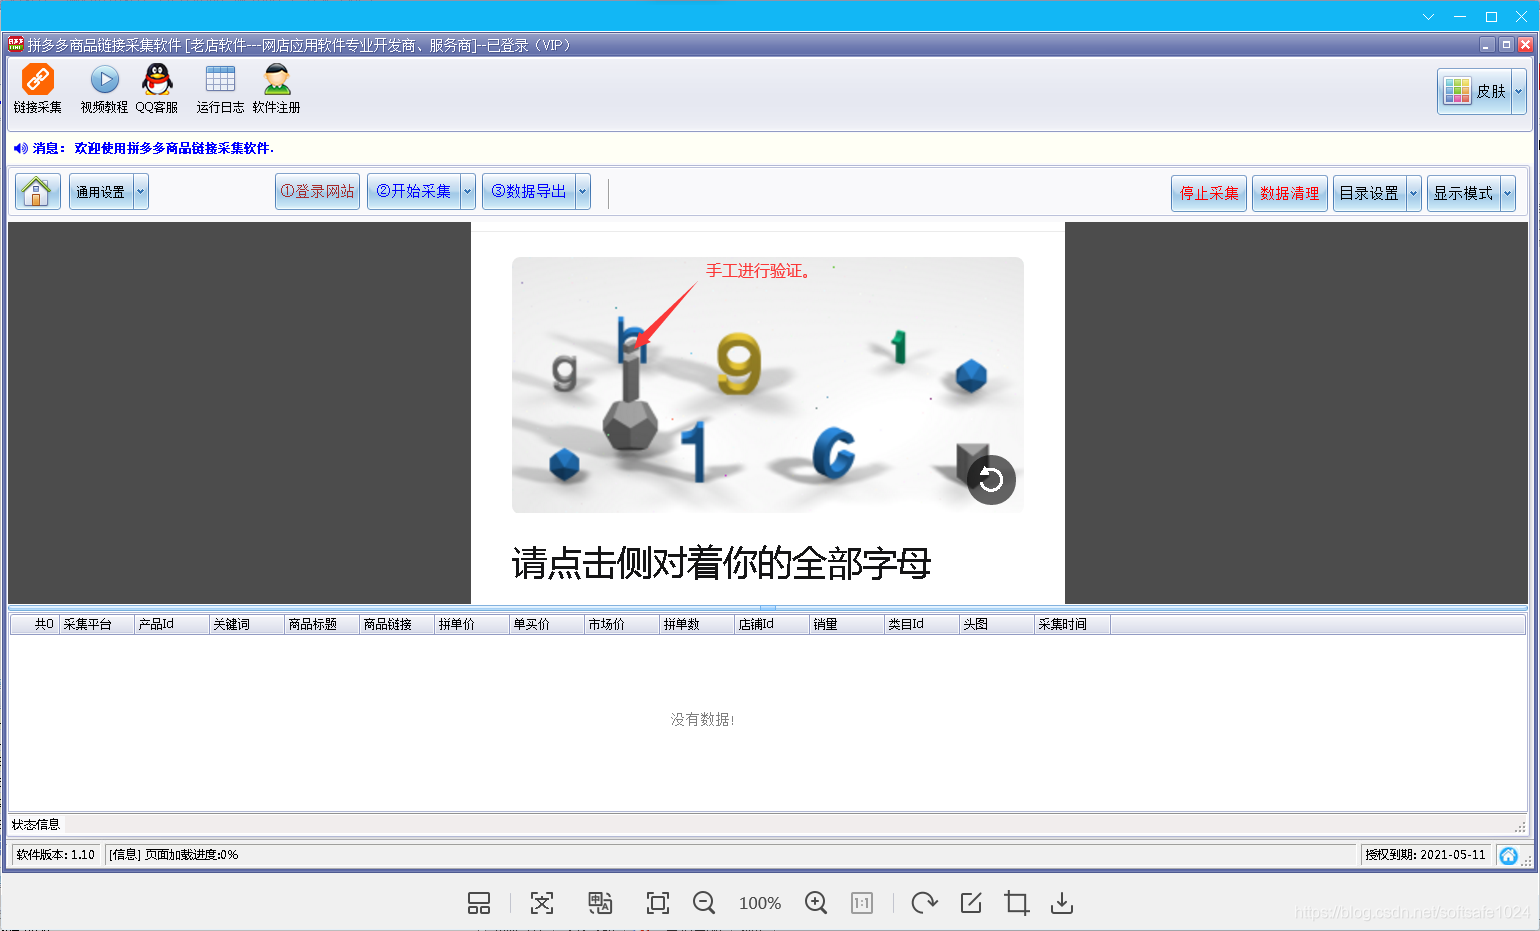Expand the ③数据导出 dropdown arrow
Viewport: 1540px width, 931px height.
coord(583,191)
